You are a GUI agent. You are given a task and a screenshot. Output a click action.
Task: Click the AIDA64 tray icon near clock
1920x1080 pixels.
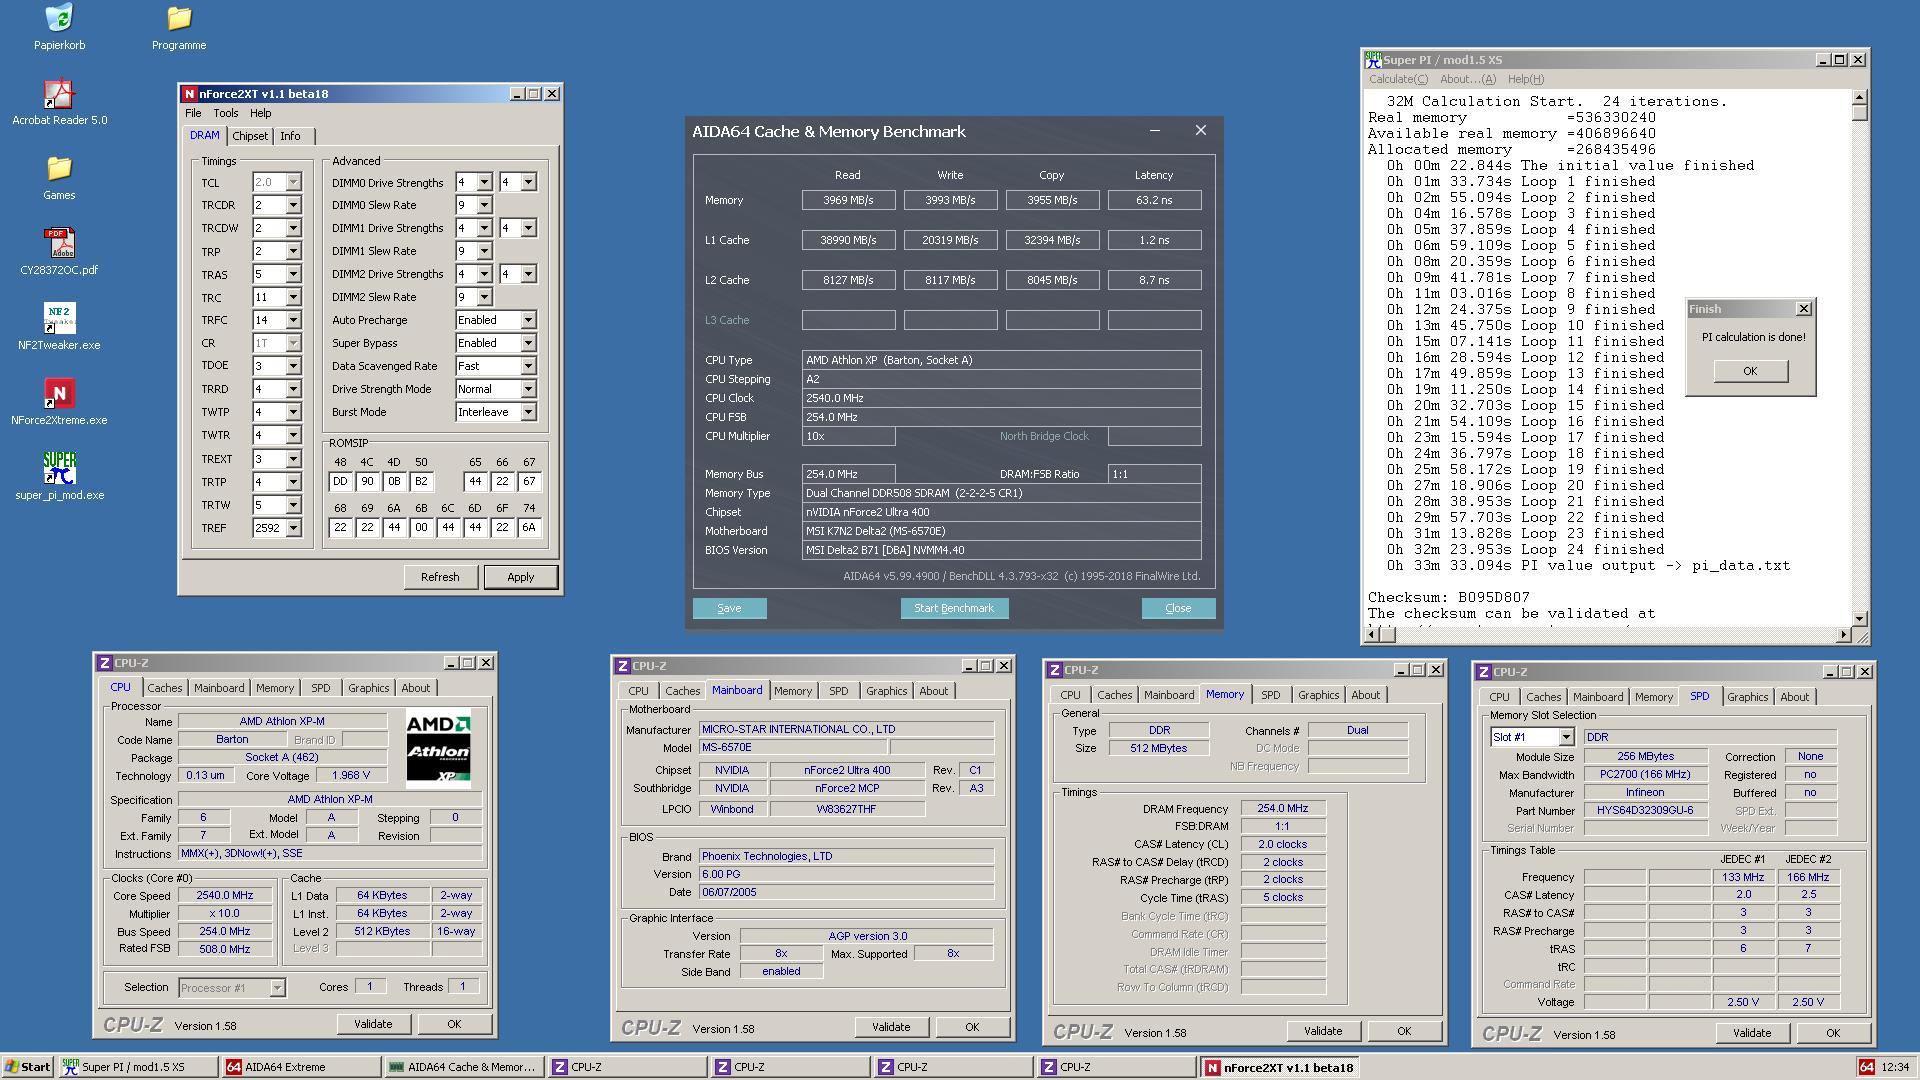pos(1865,1067)
